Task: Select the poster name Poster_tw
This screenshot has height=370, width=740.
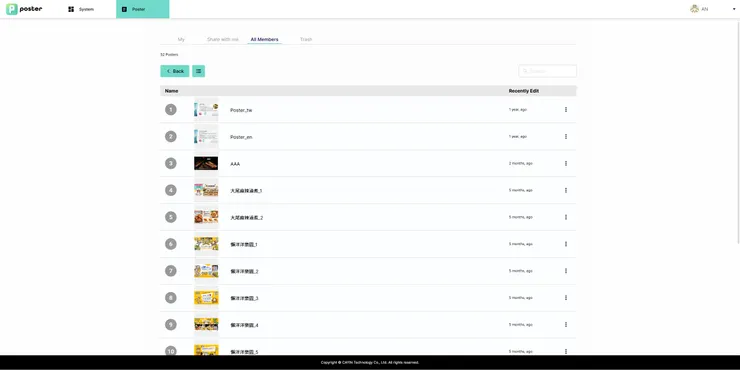Action: click(x=241, y=110)
